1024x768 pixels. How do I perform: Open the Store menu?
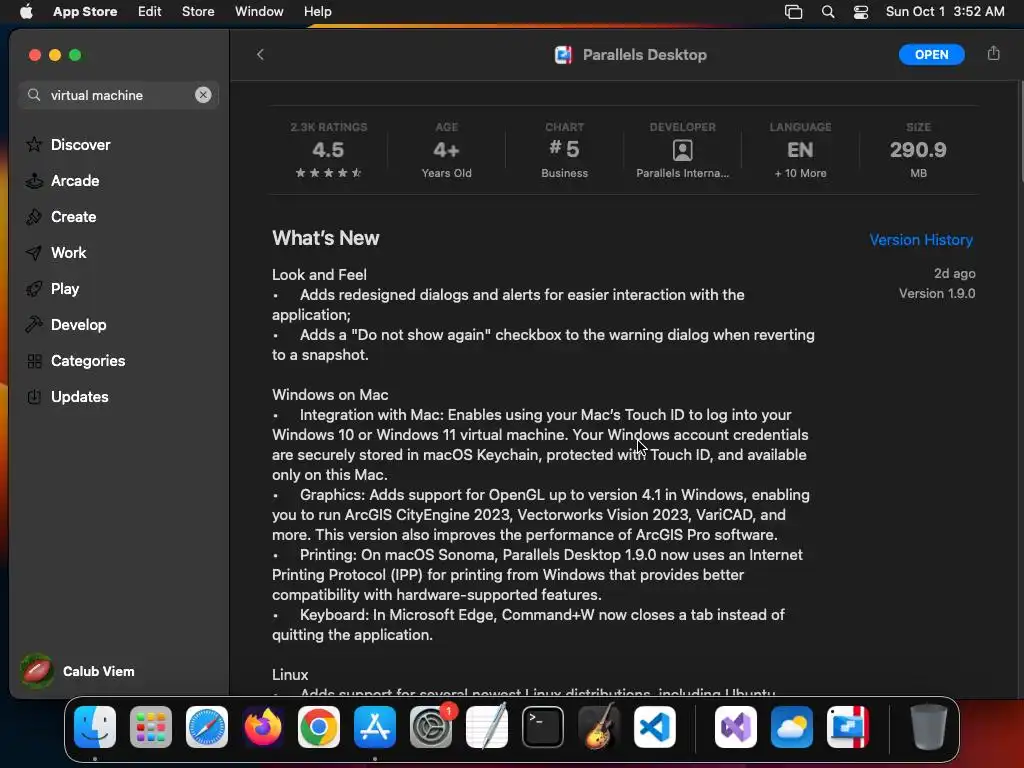[198, 11]
